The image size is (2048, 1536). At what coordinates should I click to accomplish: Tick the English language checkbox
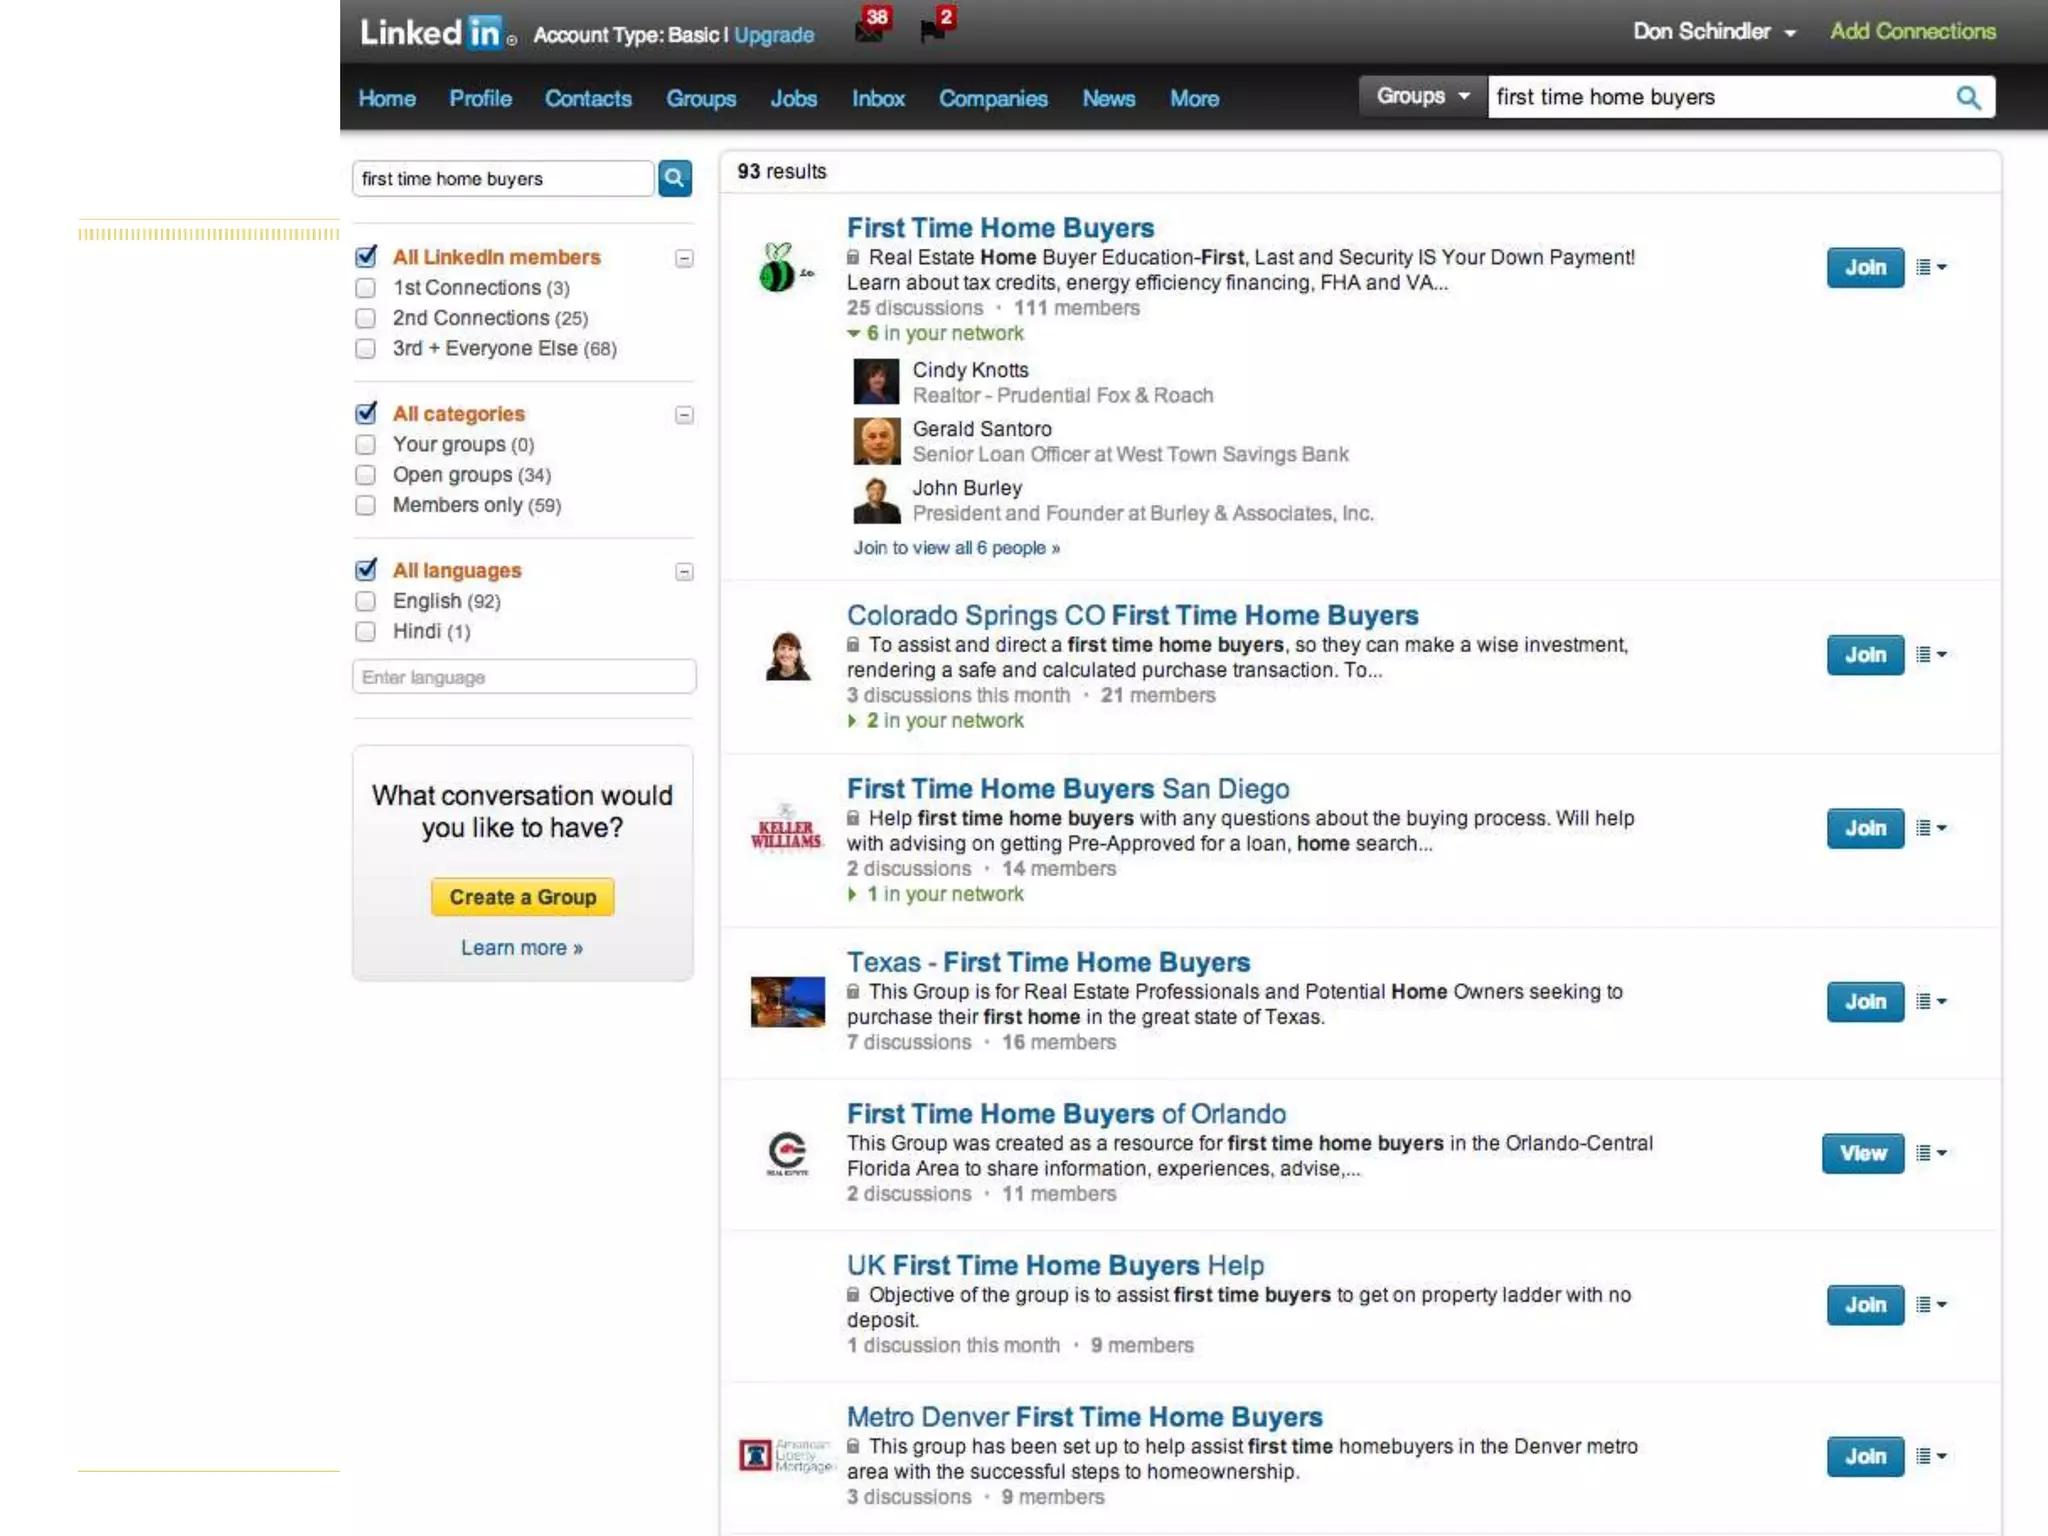366,601
